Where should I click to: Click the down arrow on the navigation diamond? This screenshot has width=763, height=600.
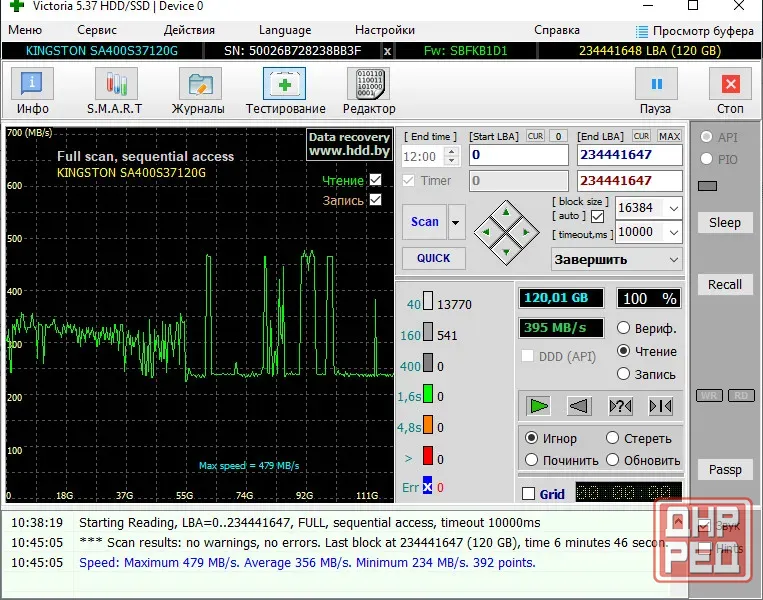click(506, 252)
